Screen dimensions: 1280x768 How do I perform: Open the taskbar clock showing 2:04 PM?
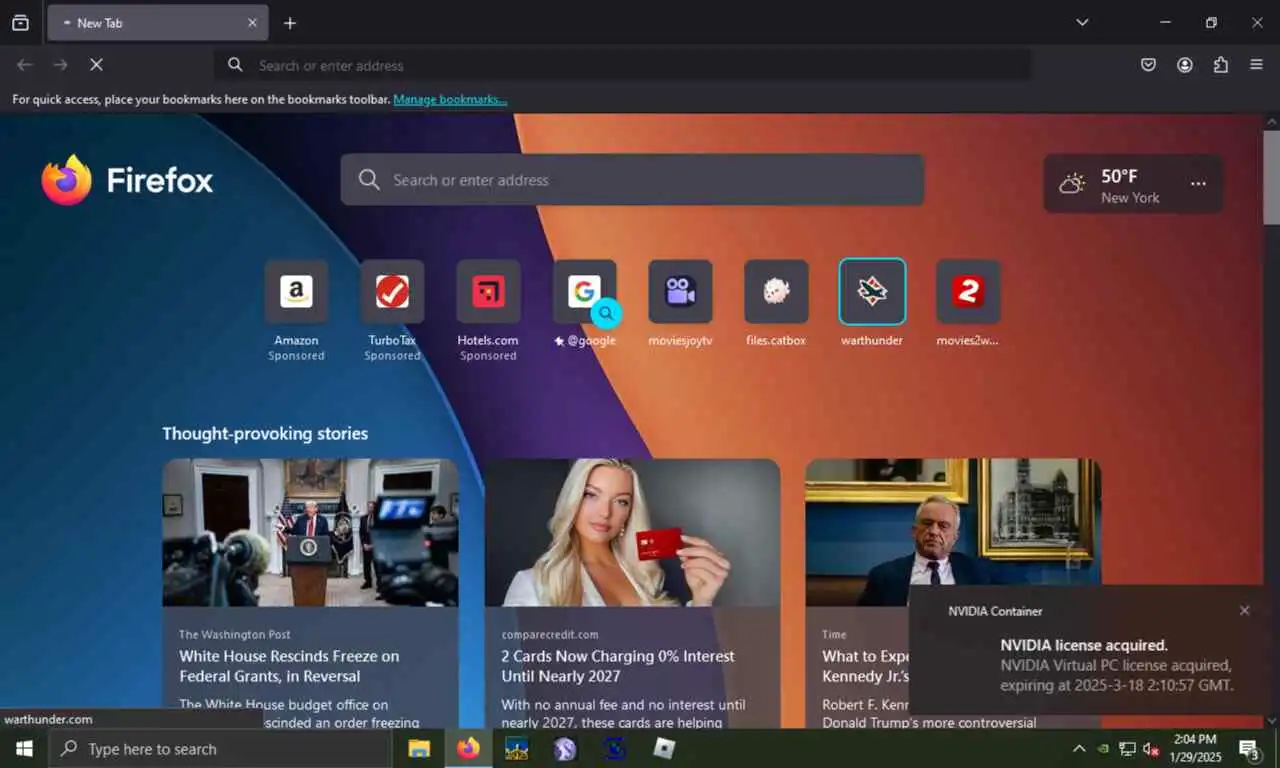pos(1195,748)
